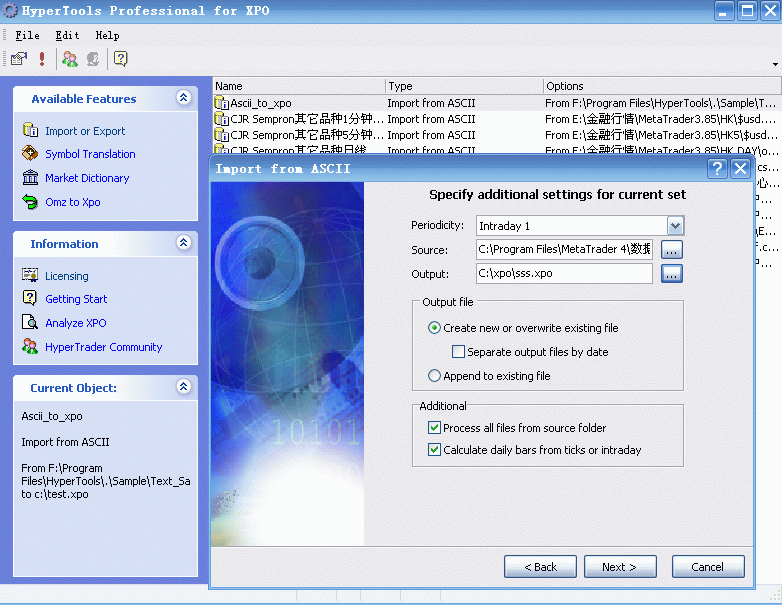Click the icon of the CJR Sempron 5分钟 row
This screenshot has width=782, height=605.
[x=221, y=135]
